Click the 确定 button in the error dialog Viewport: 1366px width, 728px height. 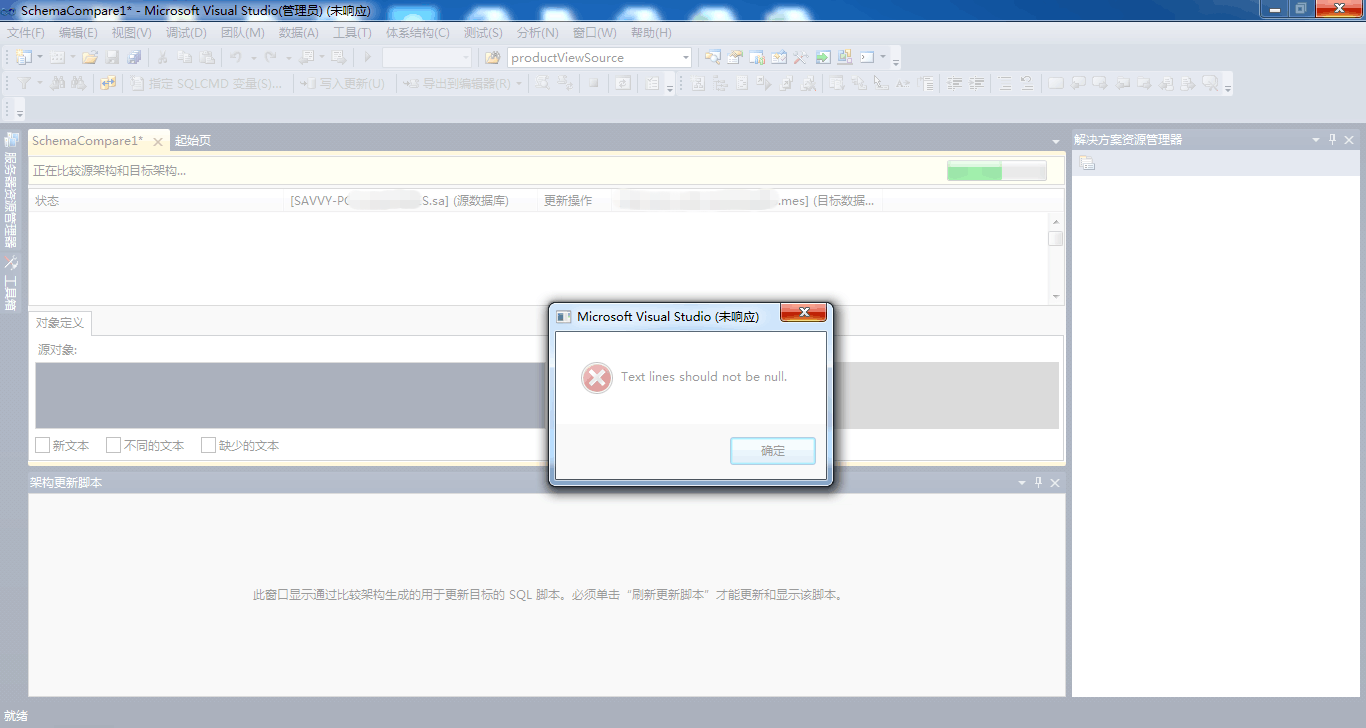pos(773,451)
